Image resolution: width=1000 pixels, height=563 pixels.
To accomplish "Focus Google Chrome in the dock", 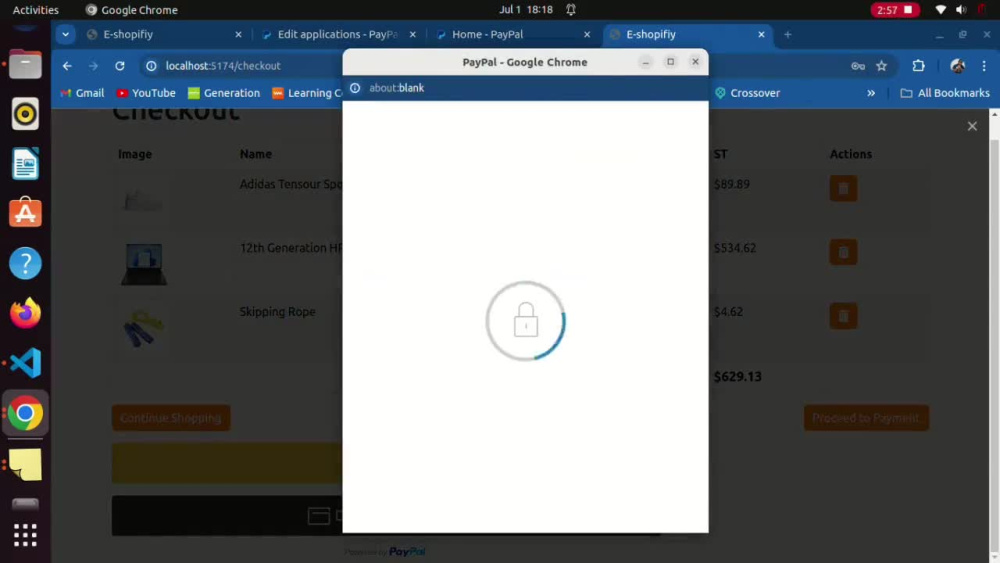I will click(25, 413).
